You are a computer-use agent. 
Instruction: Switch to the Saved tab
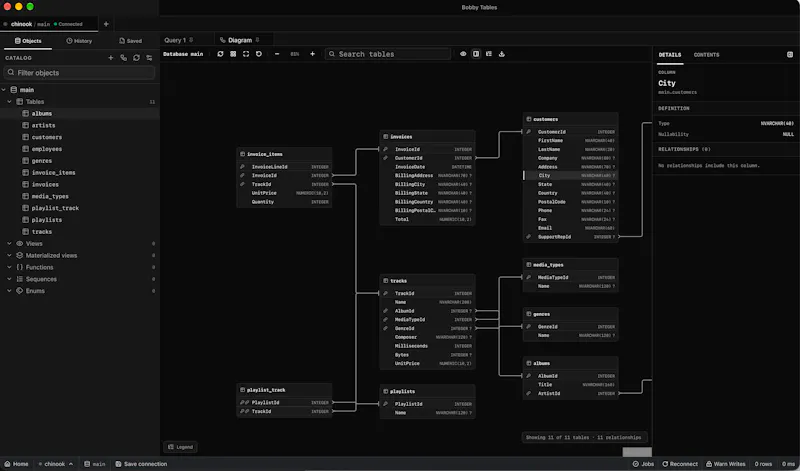[x=131, y=41]
